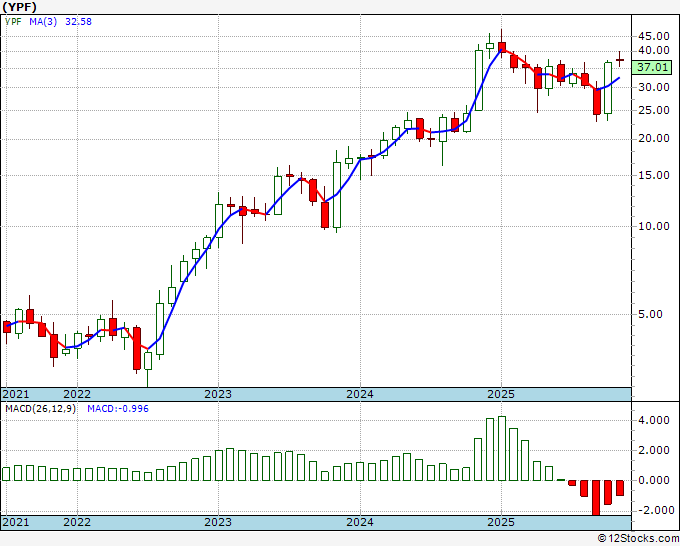Click the 4.000 MACD axis label
This screenshot has width=680, height=546.
coord(654,420)
